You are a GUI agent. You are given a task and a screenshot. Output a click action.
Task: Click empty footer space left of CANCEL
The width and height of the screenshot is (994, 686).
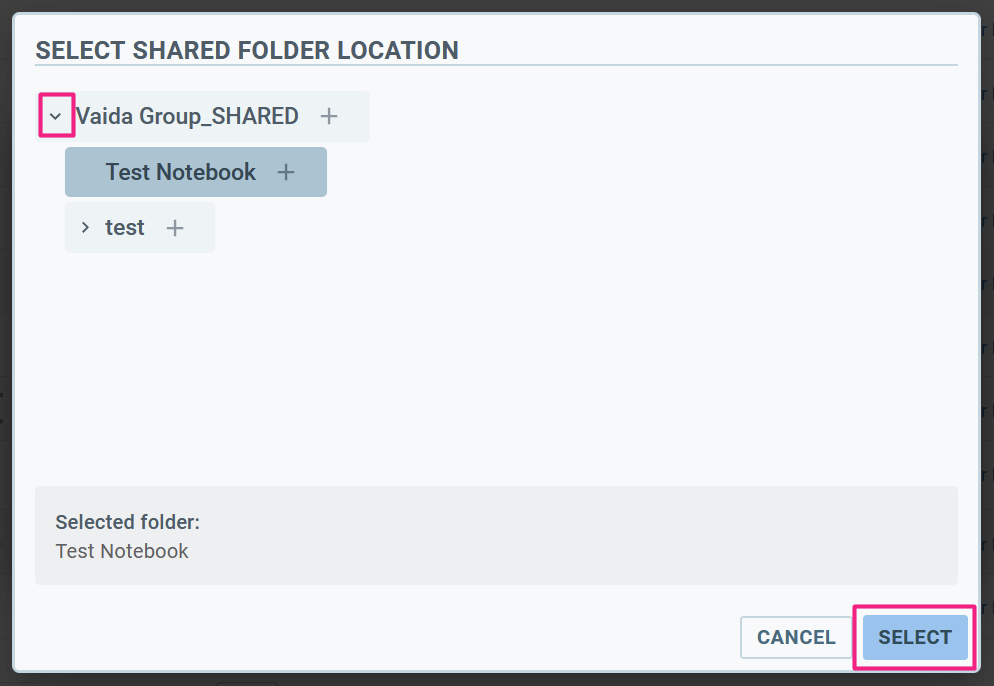(400, 637)
